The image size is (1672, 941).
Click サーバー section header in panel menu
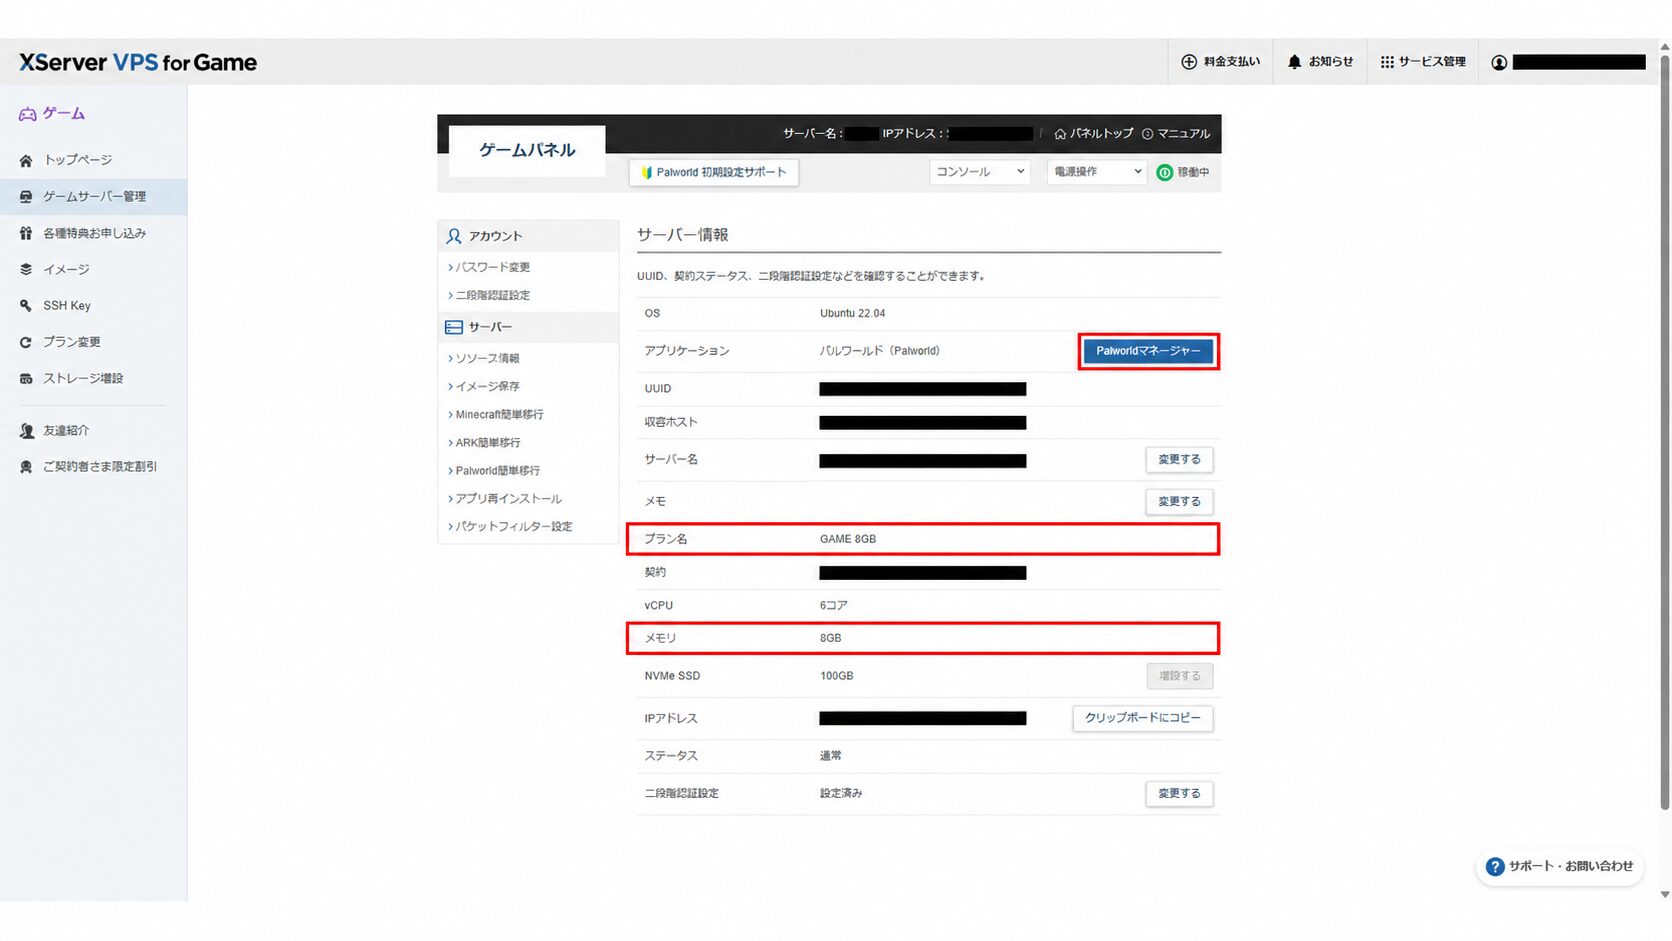[x=528, y=327]
